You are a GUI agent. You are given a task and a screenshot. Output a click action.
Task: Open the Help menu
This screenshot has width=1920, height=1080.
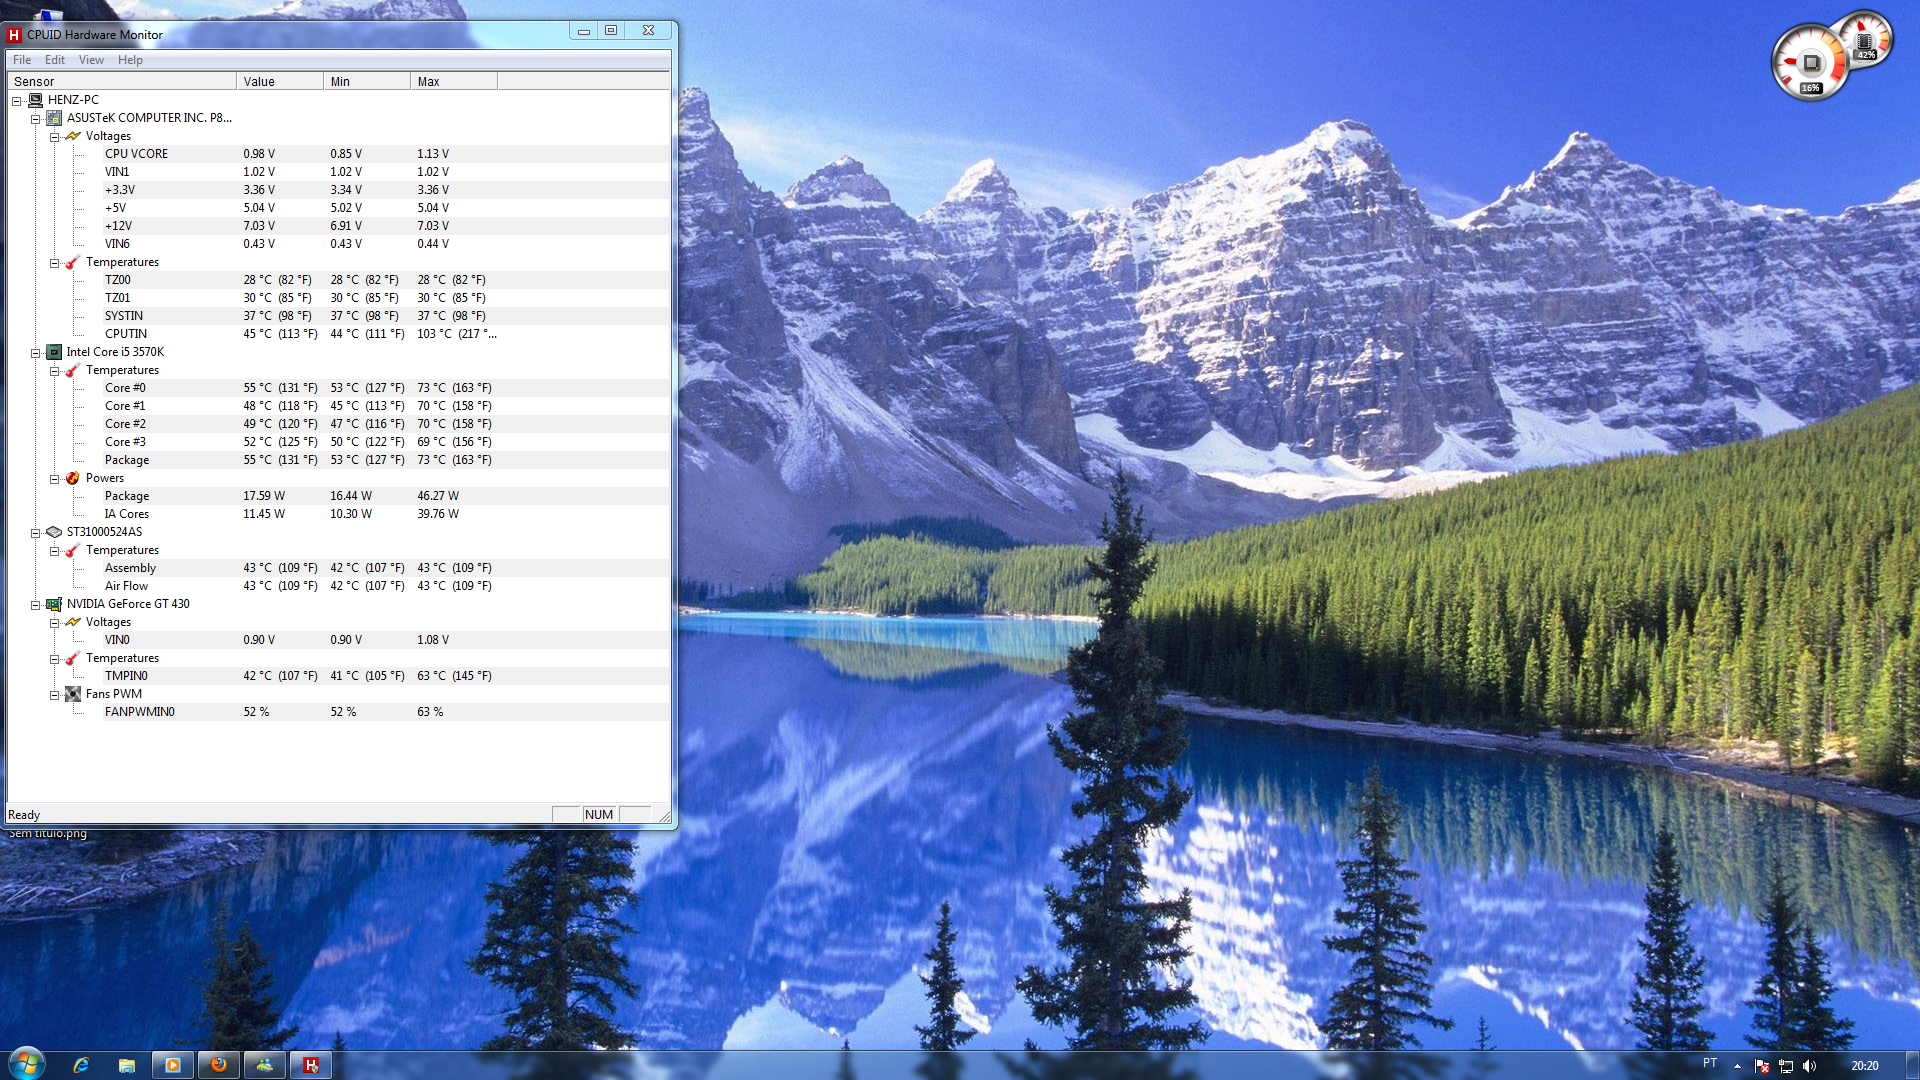click(x=130, y=60)
